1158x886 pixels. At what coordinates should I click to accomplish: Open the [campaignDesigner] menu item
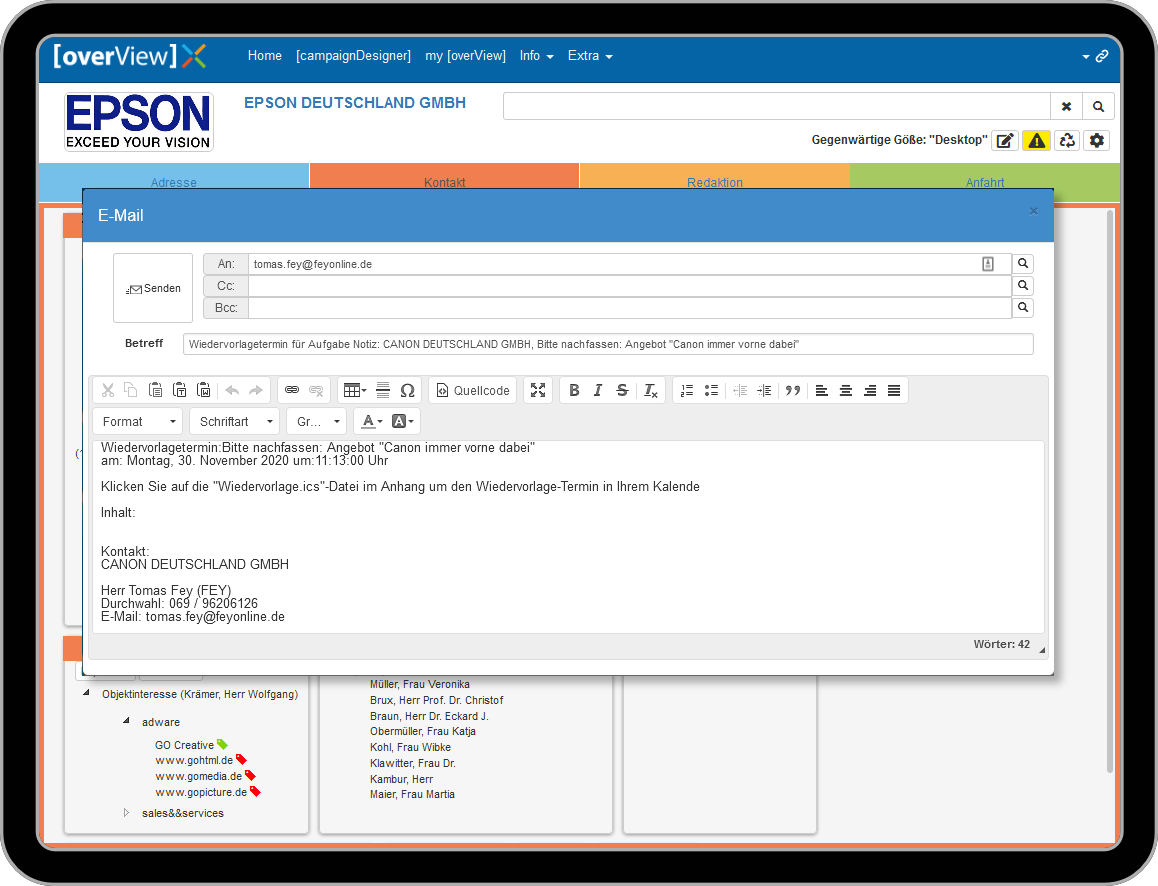pyautogui.click(x=353, y=55)
